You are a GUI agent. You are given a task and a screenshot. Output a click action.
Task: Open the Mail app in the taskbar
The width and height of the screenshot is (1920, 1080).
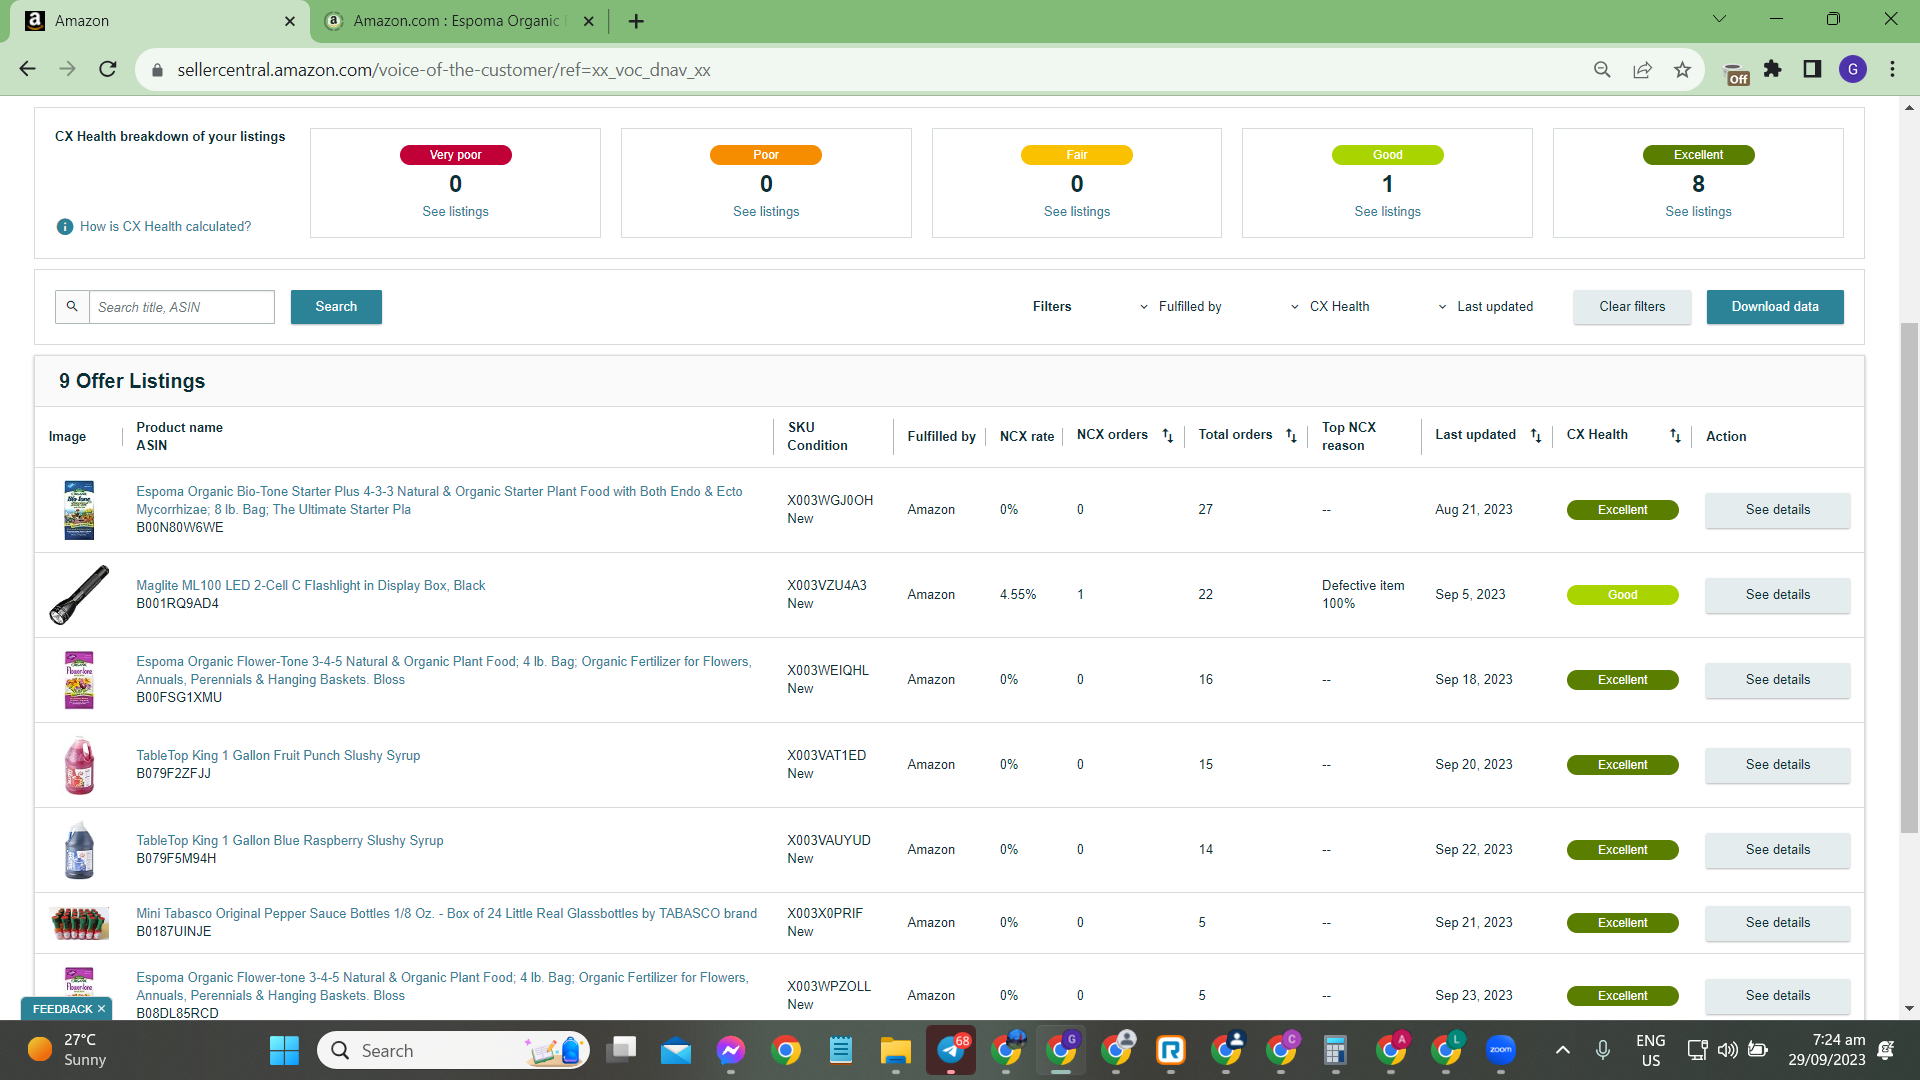[676, 1050]
